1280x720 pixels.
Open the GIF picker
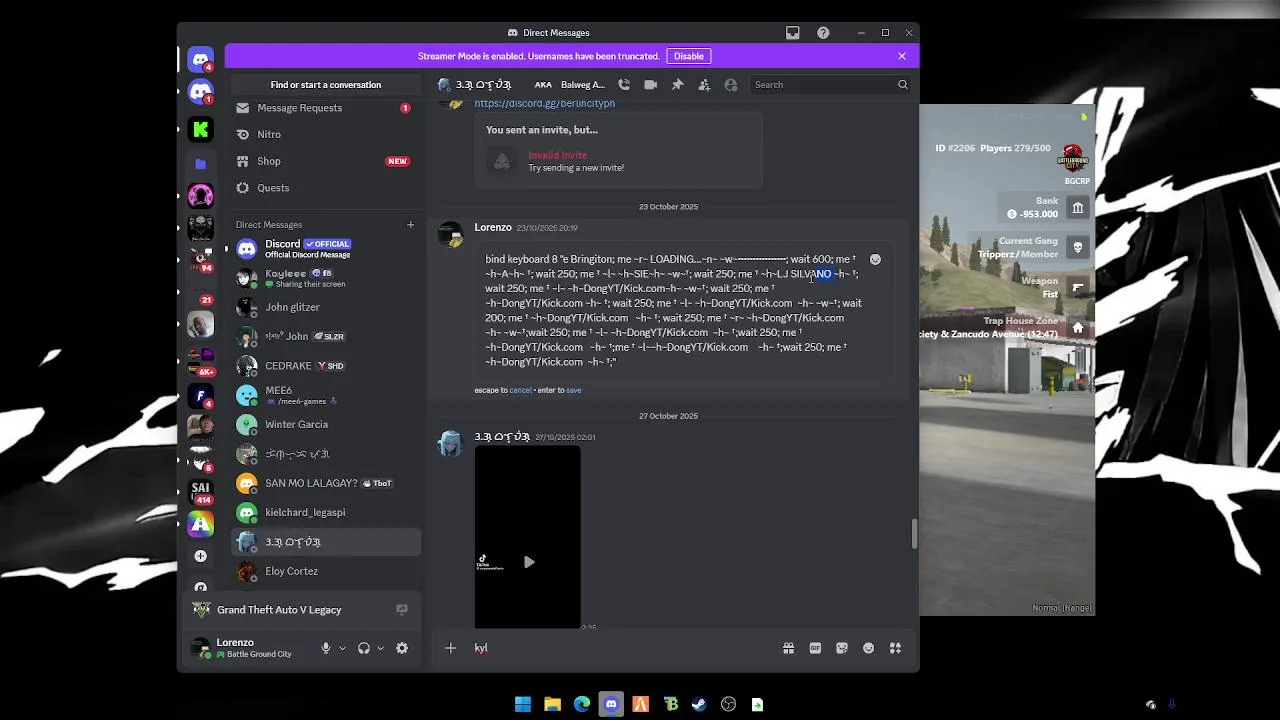tap(815, 648)
